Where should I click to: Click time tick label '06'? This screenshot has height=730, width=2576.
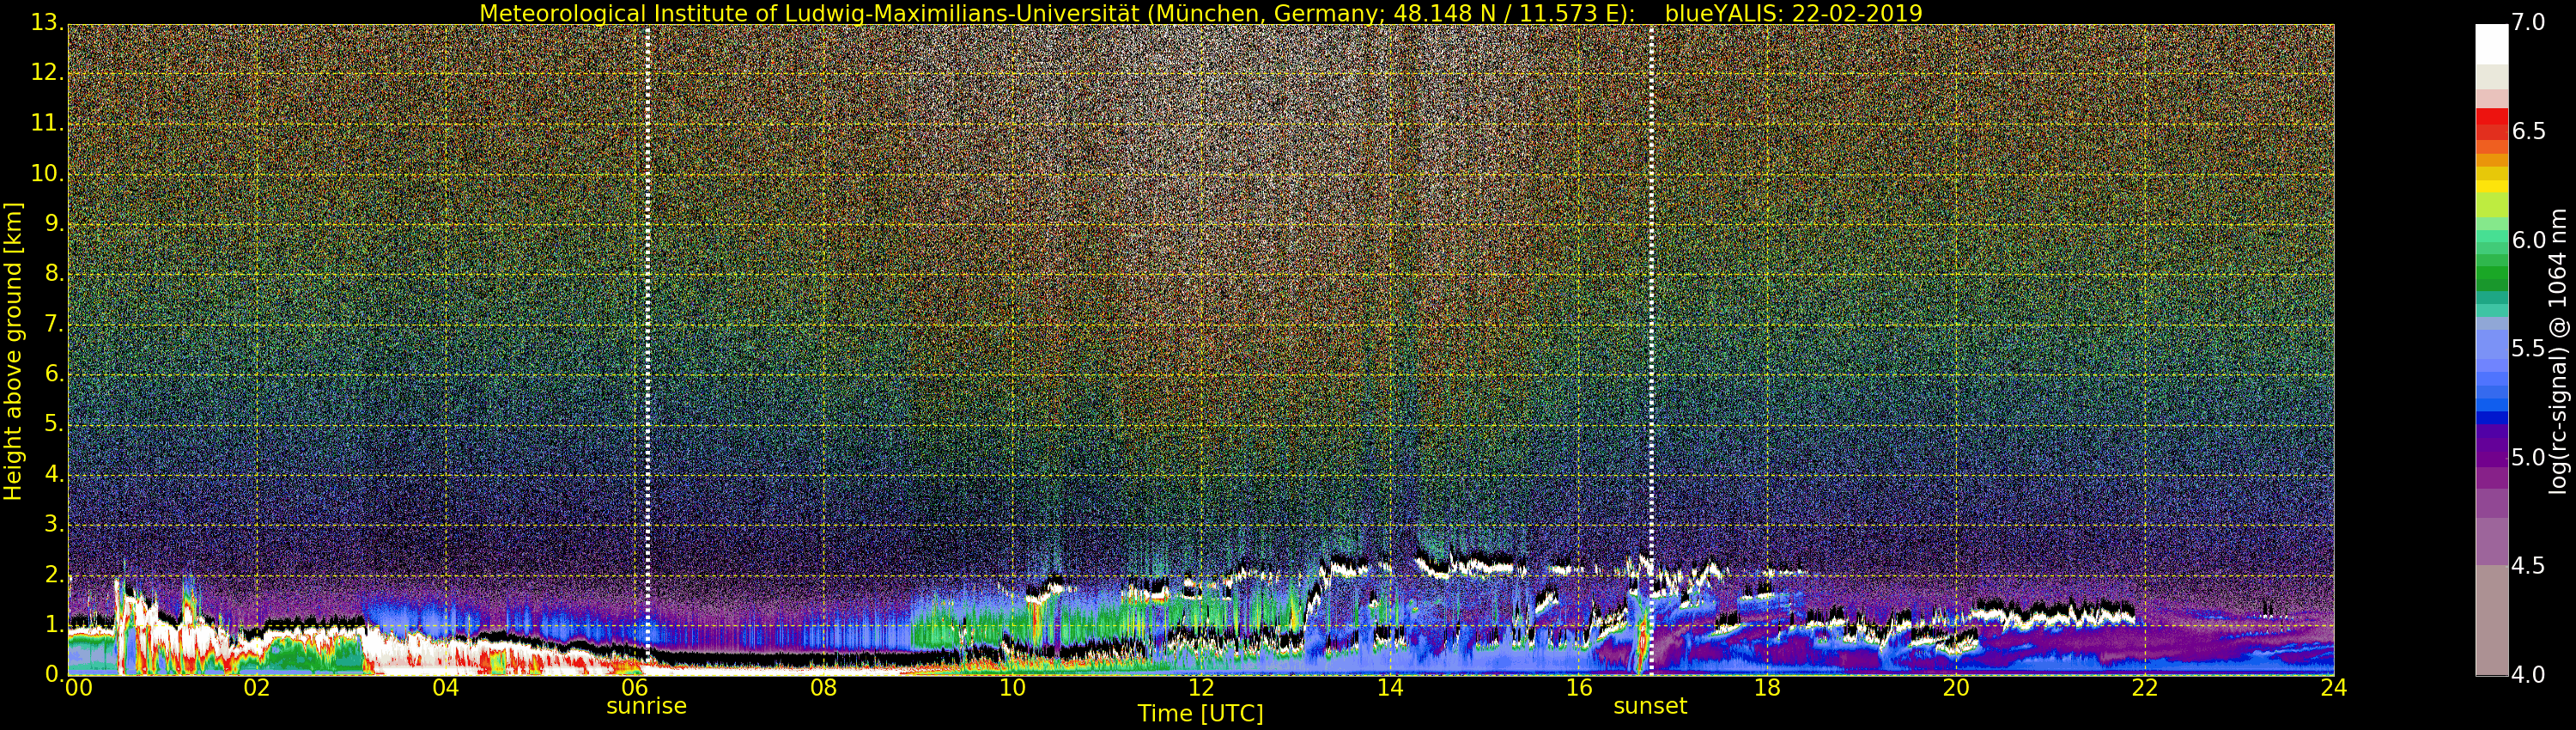(635, 688)
